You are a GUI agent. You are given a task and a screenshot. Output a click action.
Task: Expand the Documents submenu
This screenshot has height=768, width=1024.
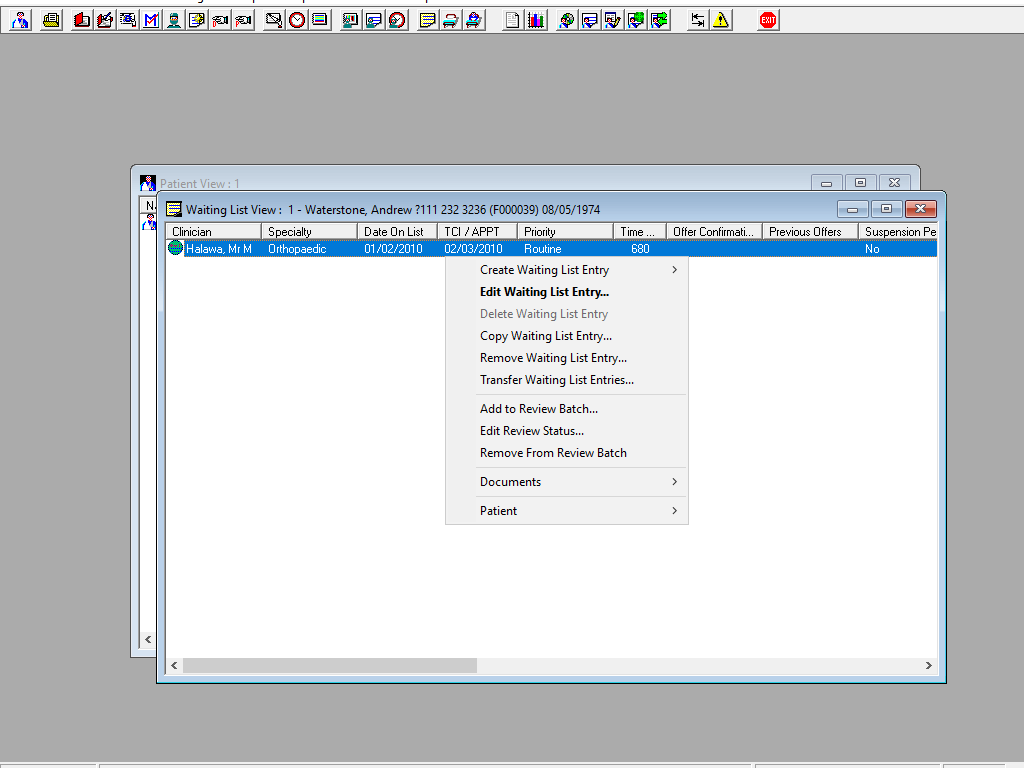[566, 482]
